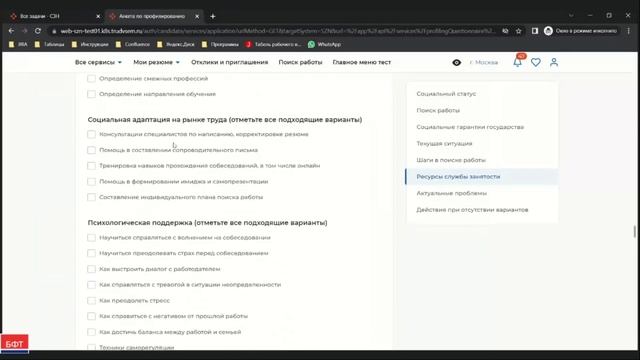Check 'Научиться преодолевать страх перед собеседованием'
The image size is (640, 360).
[91, 253]
